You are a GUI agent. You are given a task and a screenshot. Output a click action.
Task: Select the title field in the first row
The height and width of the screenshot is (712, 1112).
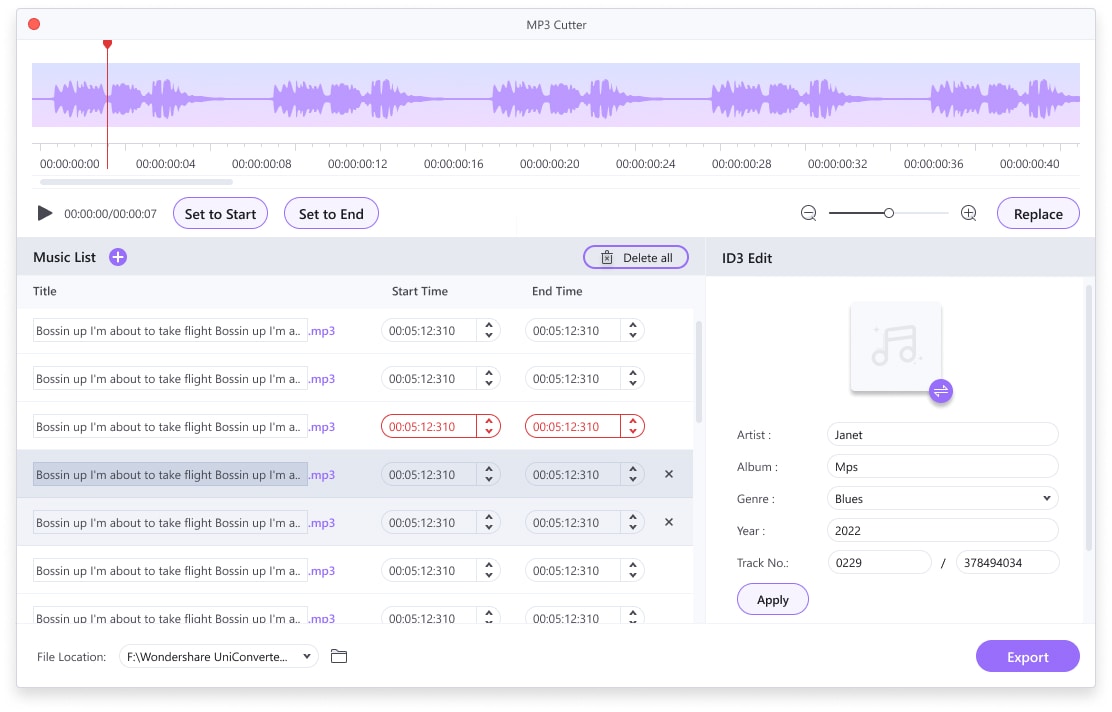click(x=170, y=331)
